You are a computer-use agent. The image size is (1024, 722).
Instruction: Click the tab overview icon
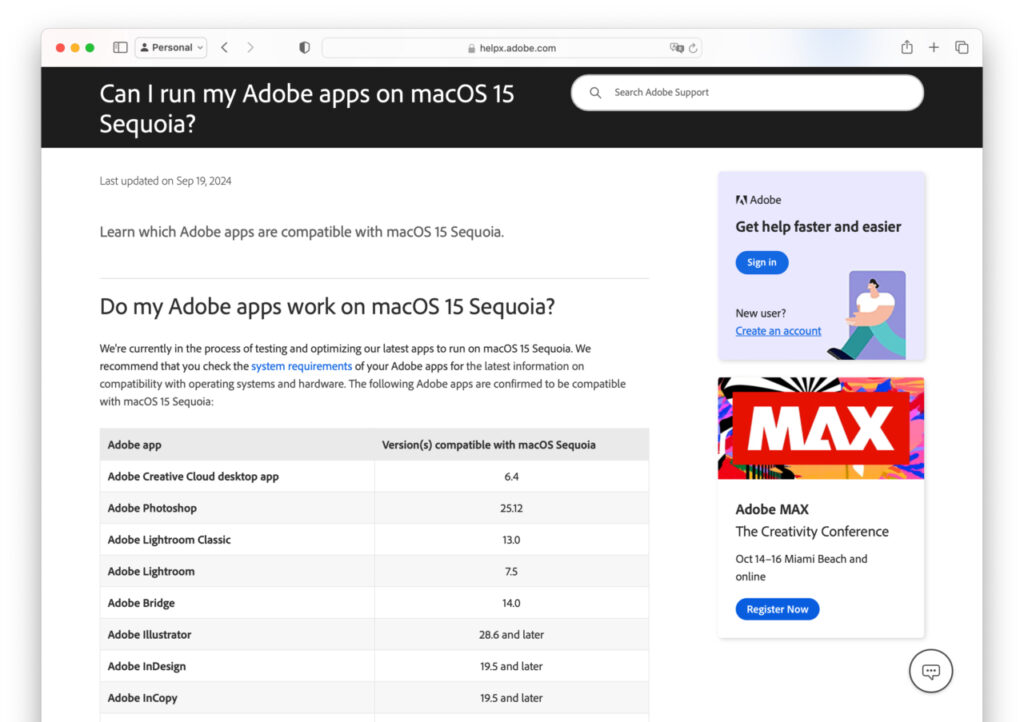point(961,47)
